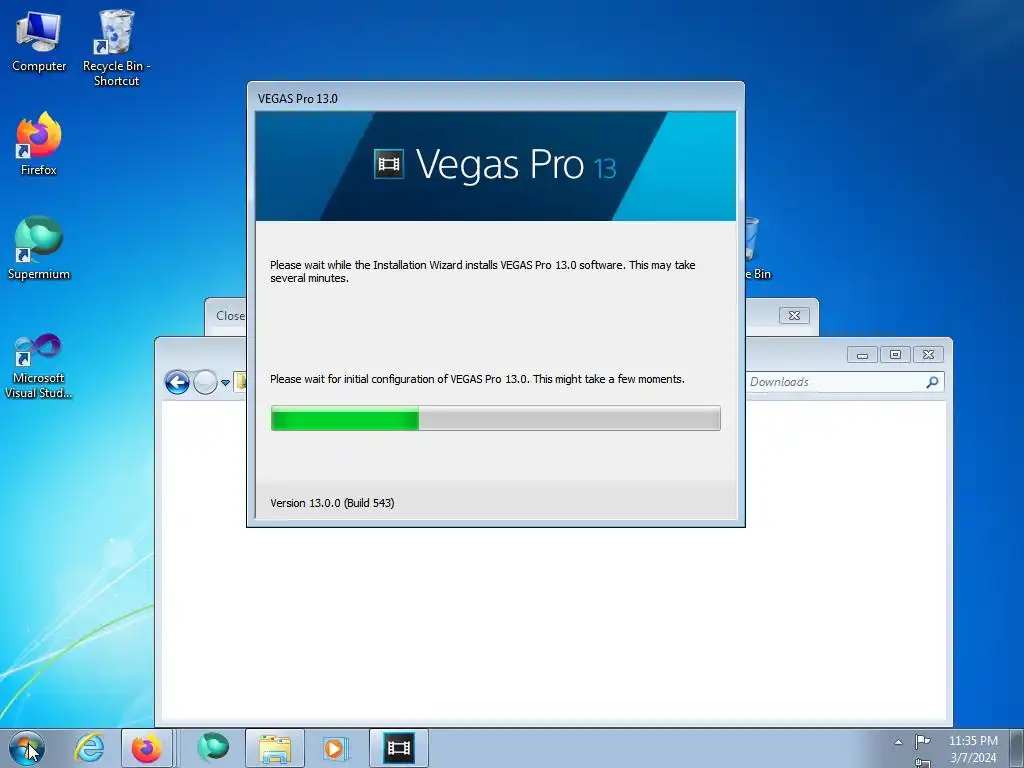Open Supermium from the taskbar

tap(213, 748)
